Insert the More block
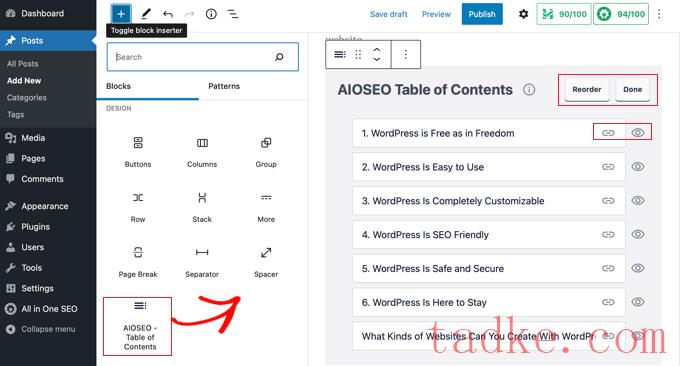 [266, 207]
